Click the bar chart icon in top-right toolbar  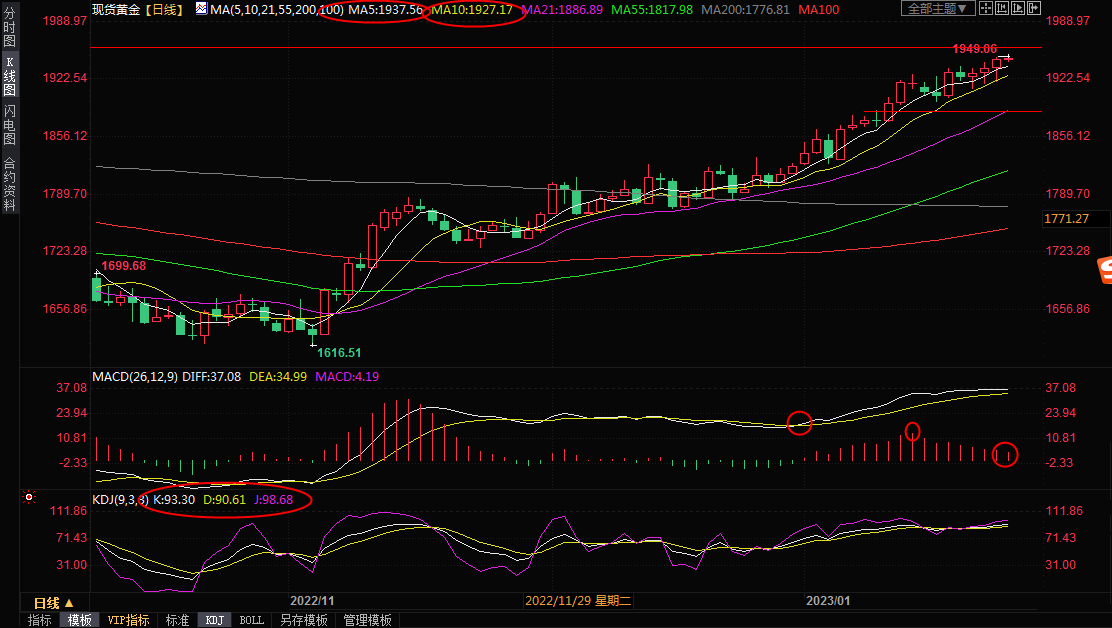tap(1003, 9)
